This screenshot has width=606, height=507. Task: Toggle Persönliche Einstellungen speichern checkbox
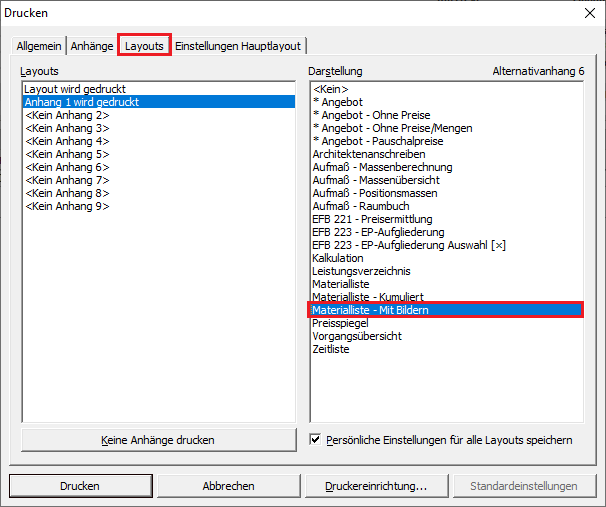[316, 439]
